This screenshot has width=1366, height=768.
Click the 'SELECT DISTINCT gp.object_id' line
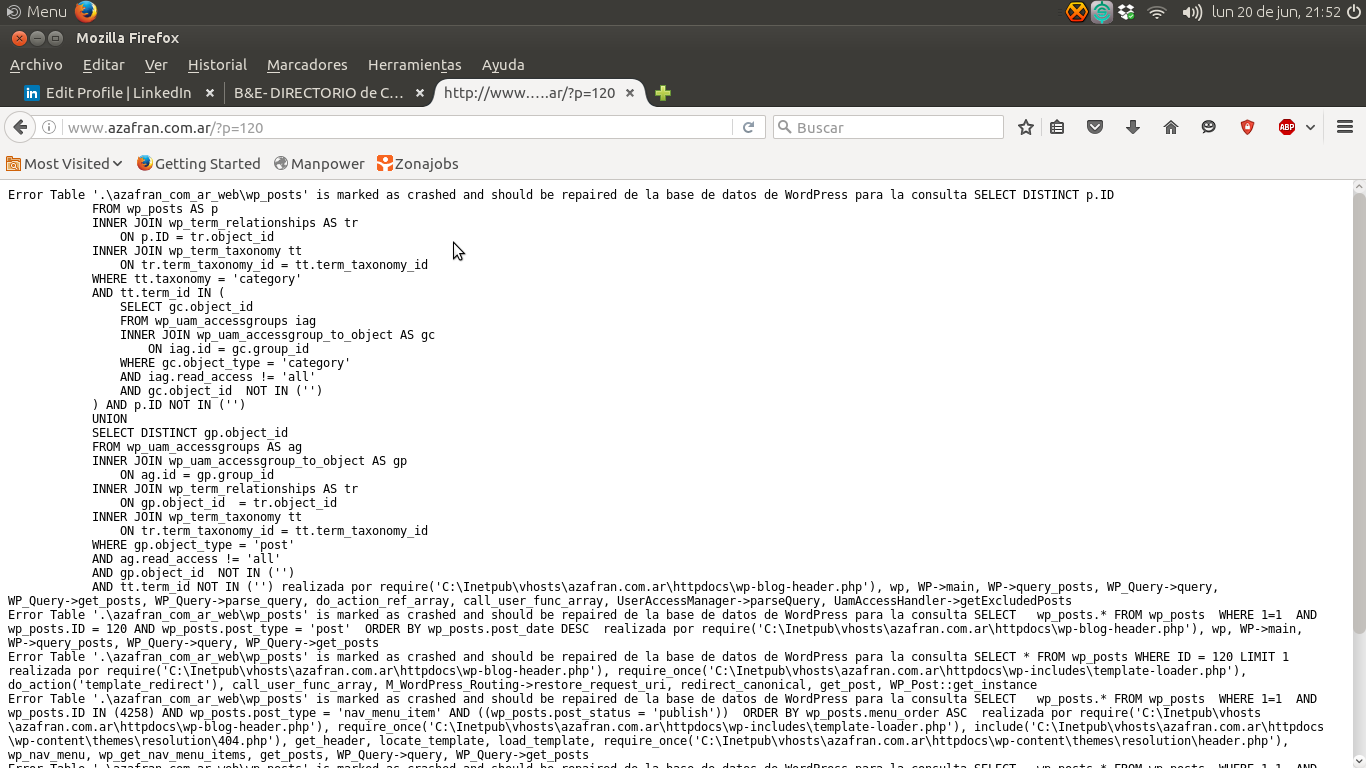tap(190, 433)
